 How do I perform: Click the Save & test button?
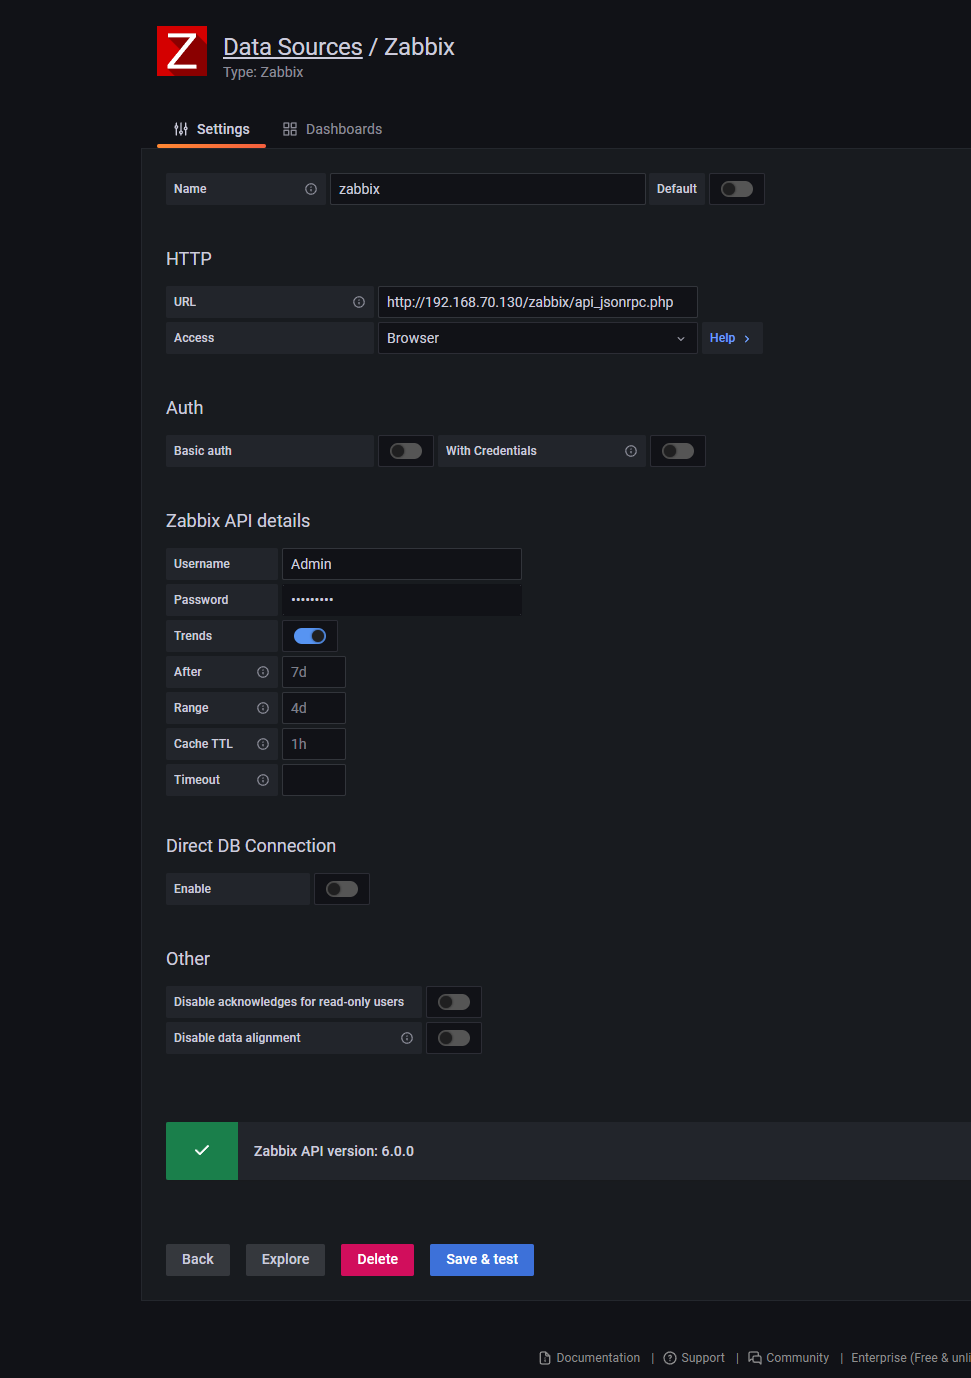point(482,1259)
